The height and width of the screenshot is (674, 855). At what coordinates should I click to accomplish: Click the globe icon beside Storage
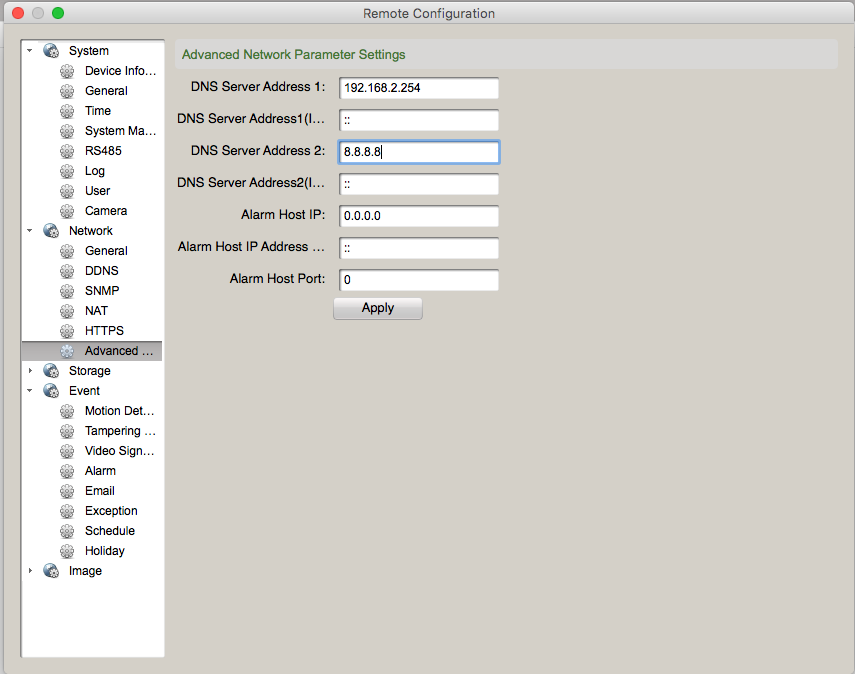(51, 371)
